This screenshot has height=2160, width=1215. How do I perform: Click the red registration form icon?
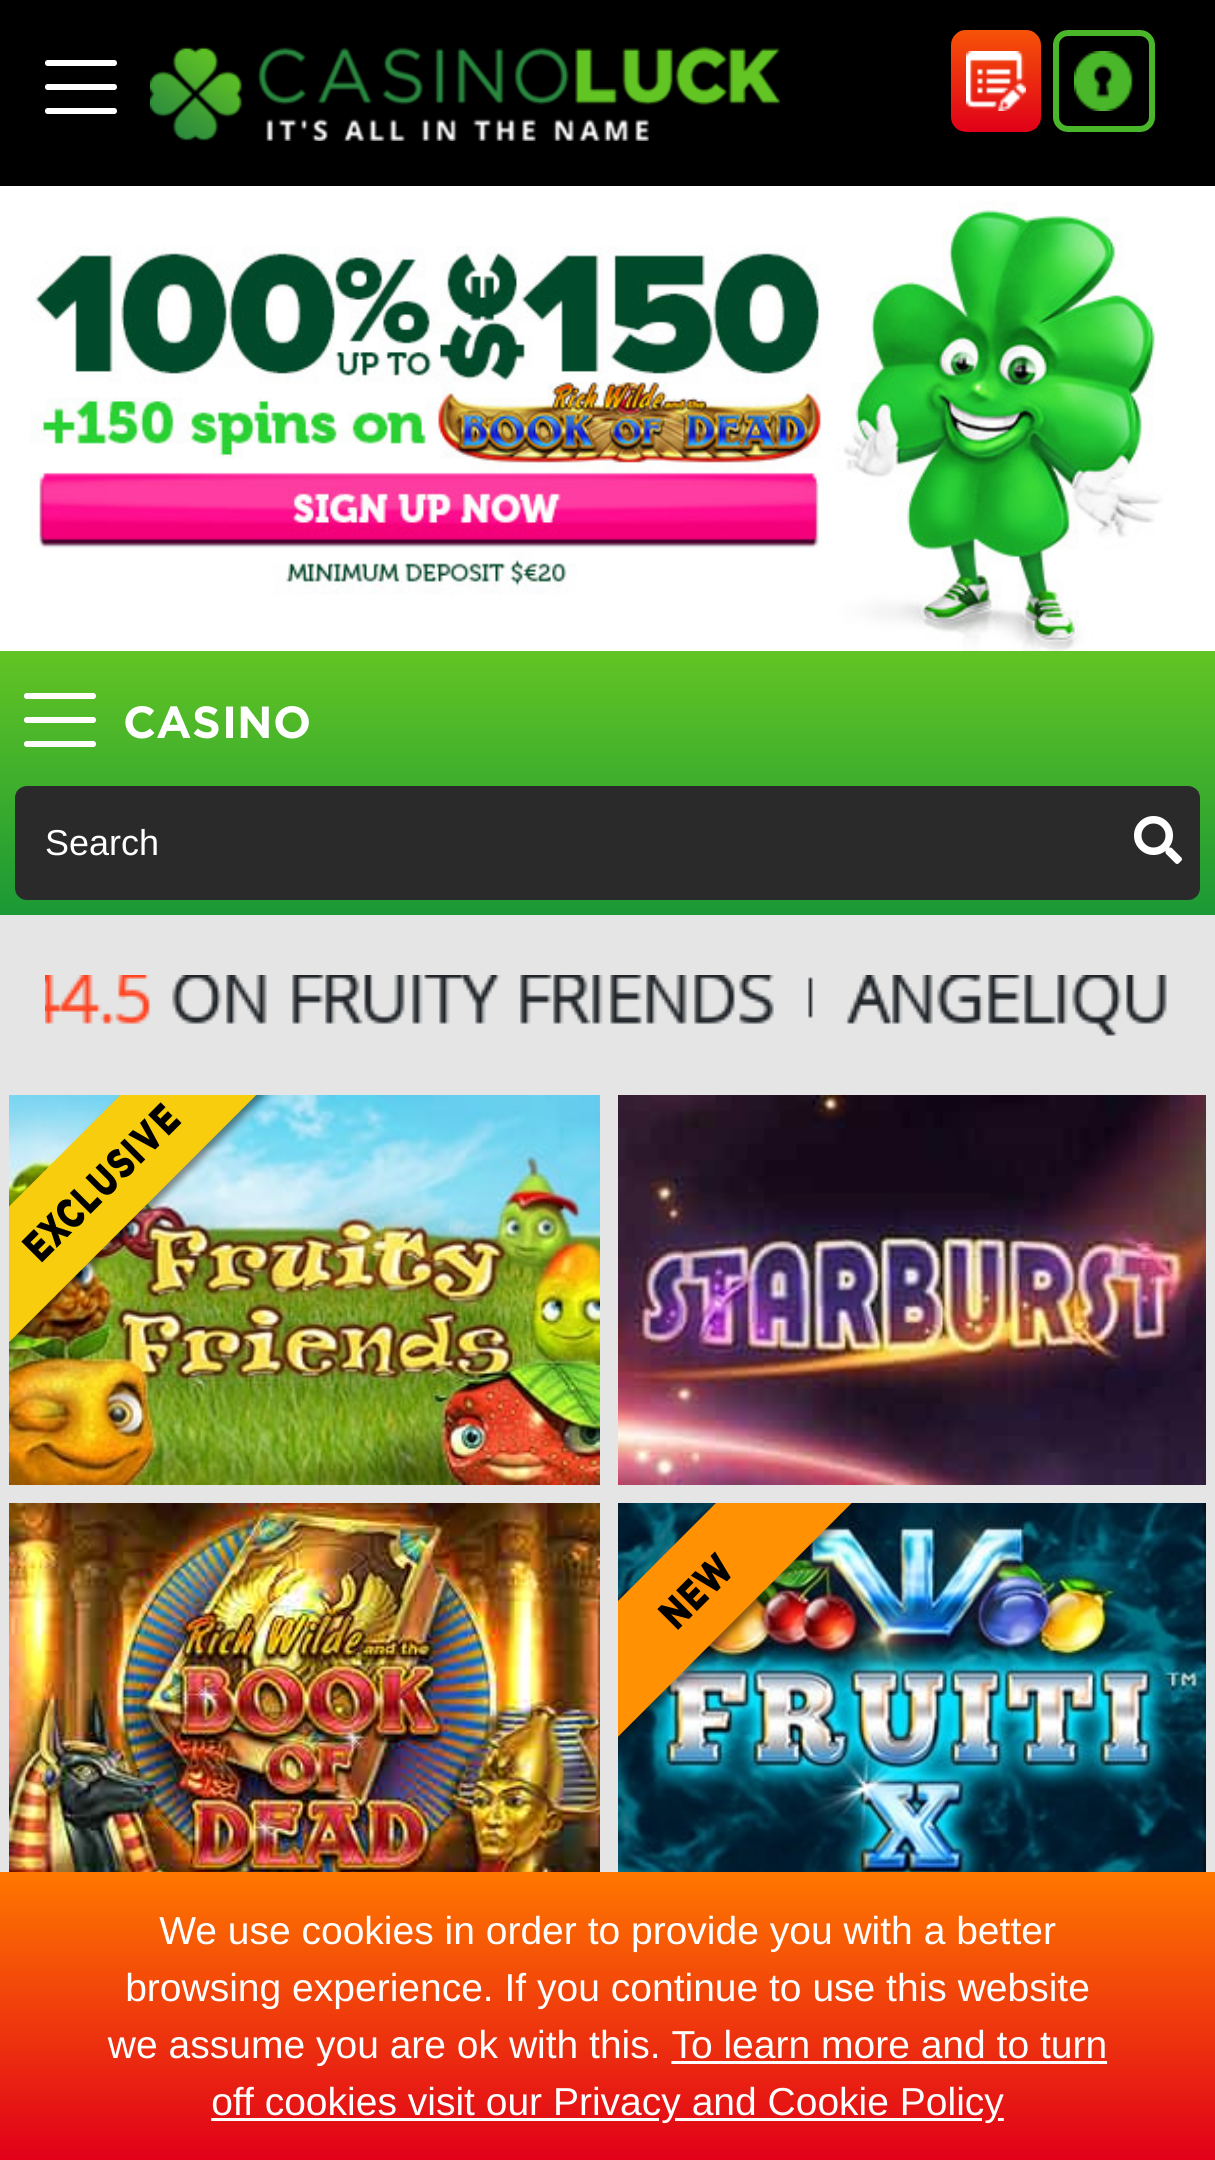pos(996,81)
